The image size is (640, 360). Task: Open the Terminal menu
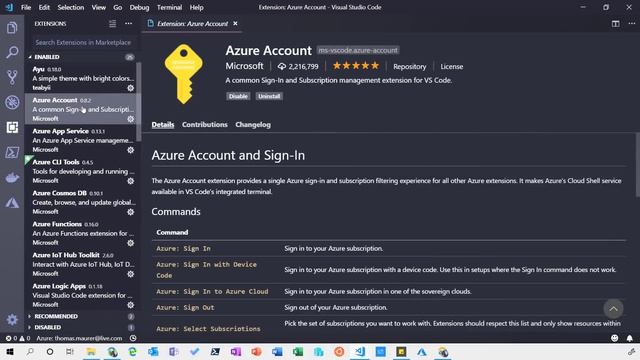tap(169, 7)
